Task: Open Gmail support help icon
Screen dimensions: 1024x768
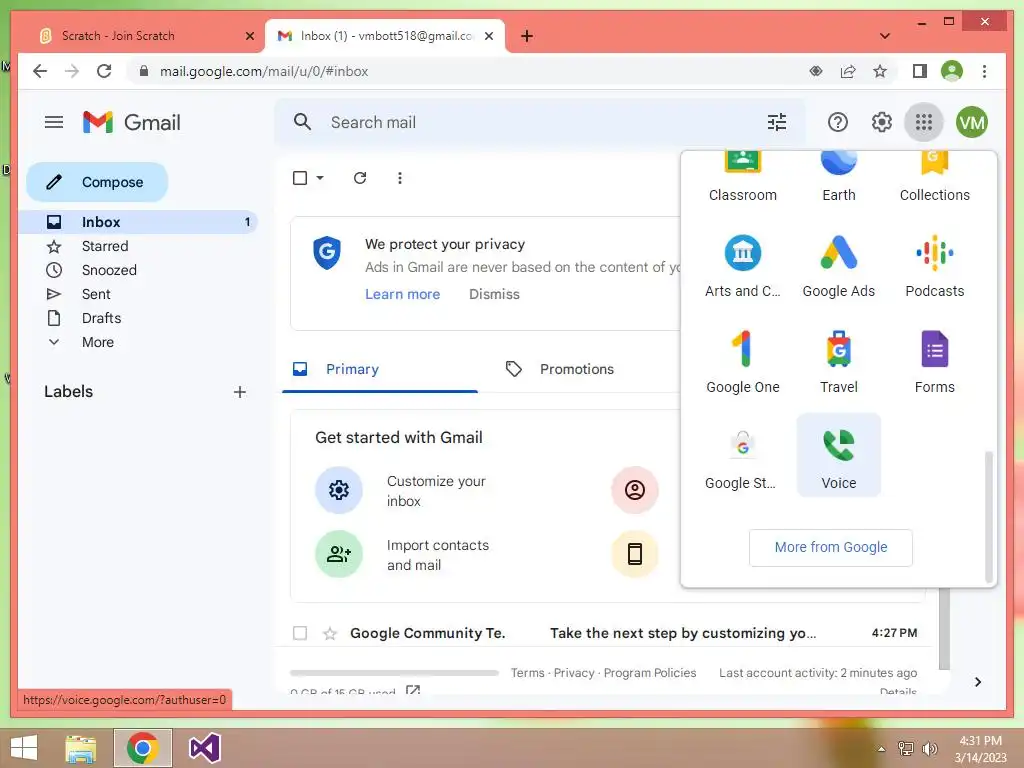Action: point(837,122)
